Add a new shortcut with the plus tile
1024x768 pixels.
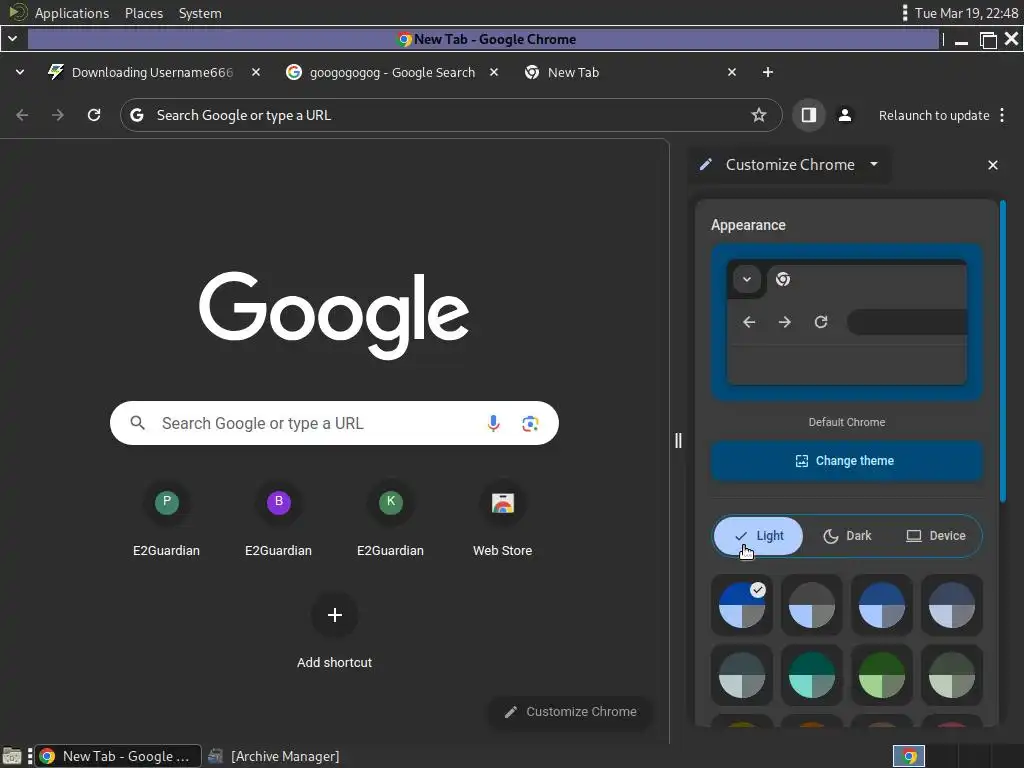(x=334, y=615)
